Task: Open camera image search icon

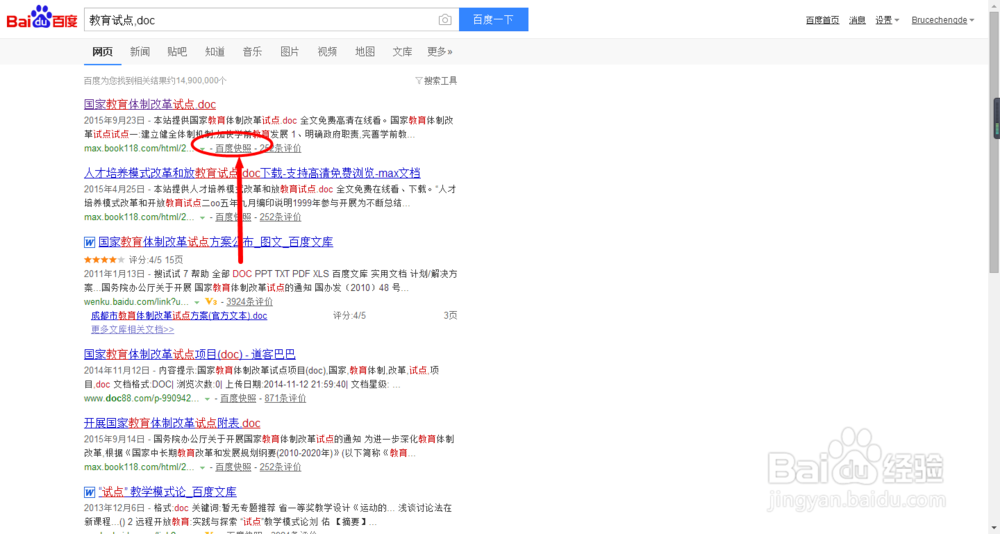Action: [445, 20]
